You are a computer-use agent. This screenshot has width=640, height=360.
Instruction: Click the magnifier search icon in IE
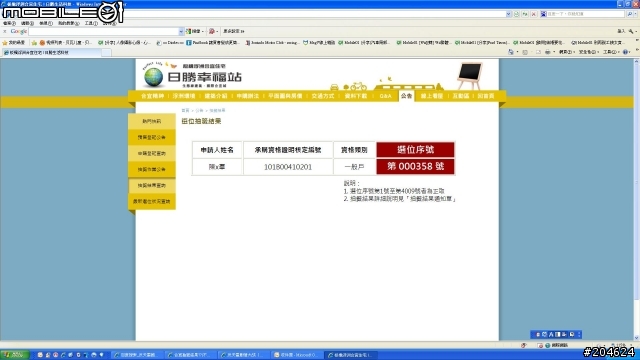(x=630, y=14)
